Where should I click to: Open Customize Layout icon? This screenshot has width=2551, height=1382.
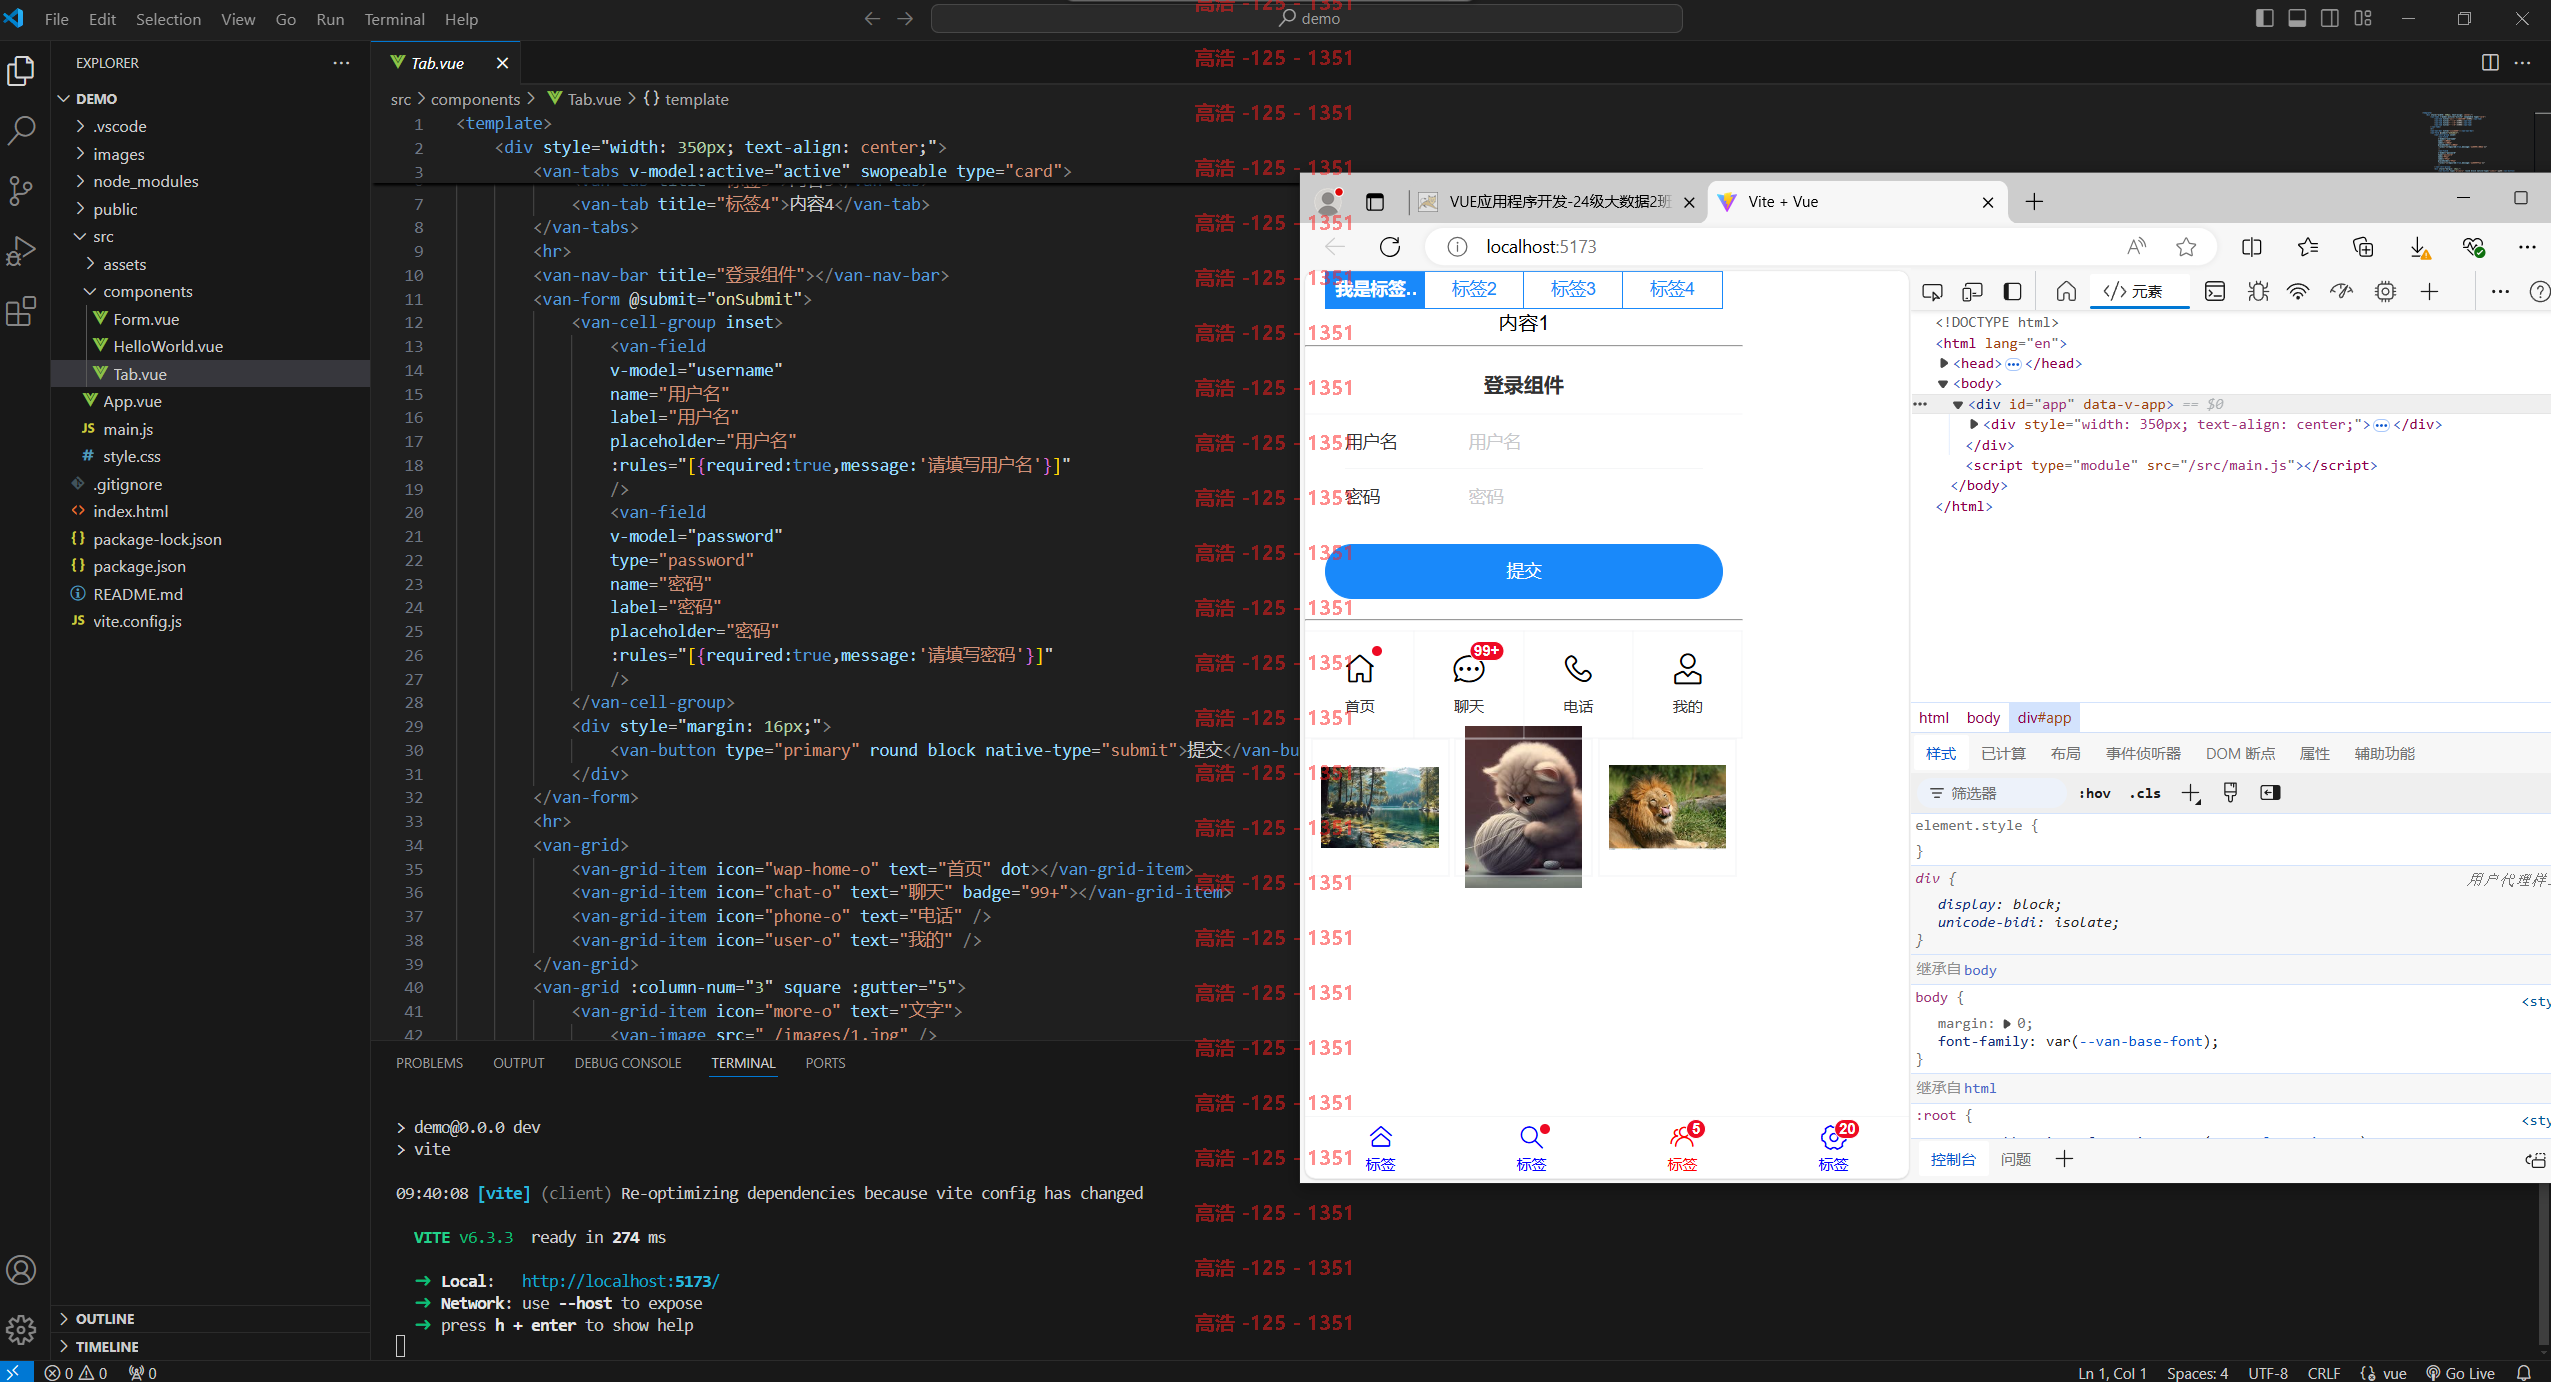[x=2363, y=18]
